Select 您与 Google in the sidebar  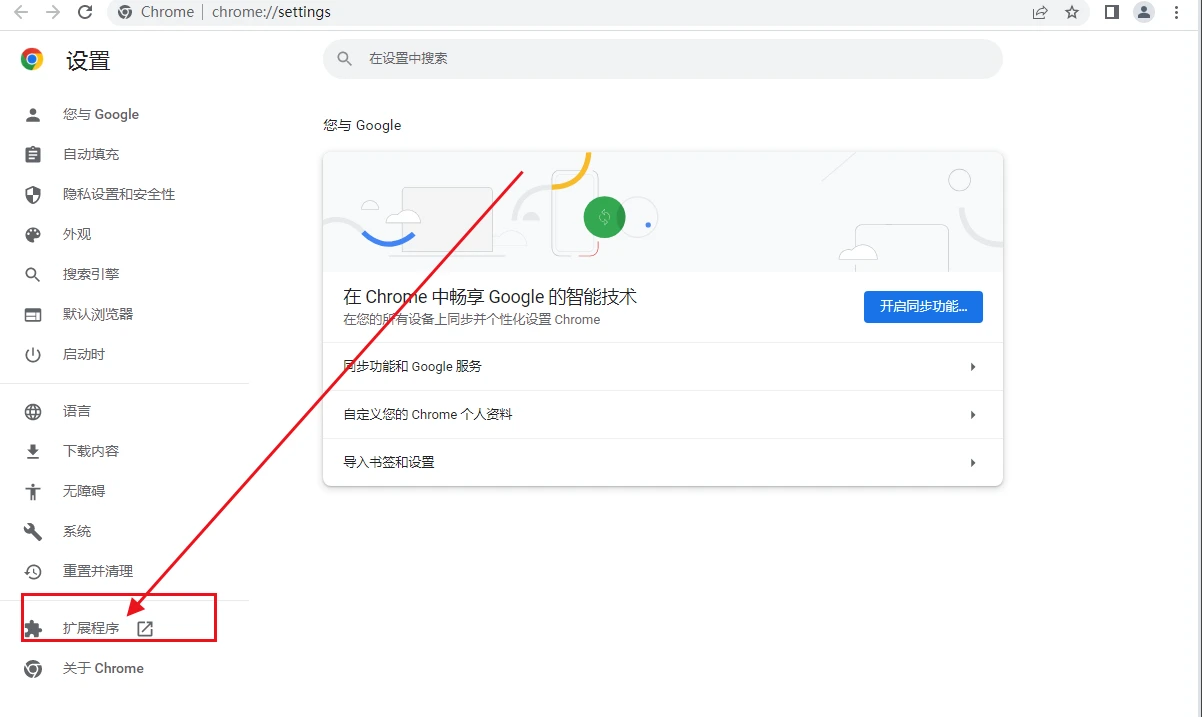point(100,114)
